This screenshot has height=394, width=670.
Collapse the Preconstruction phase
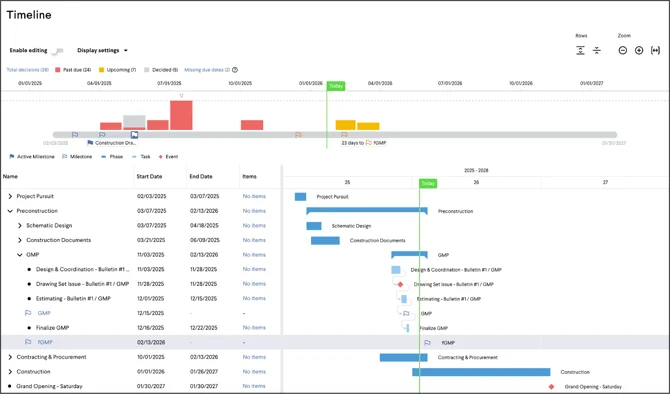[10, 211]
